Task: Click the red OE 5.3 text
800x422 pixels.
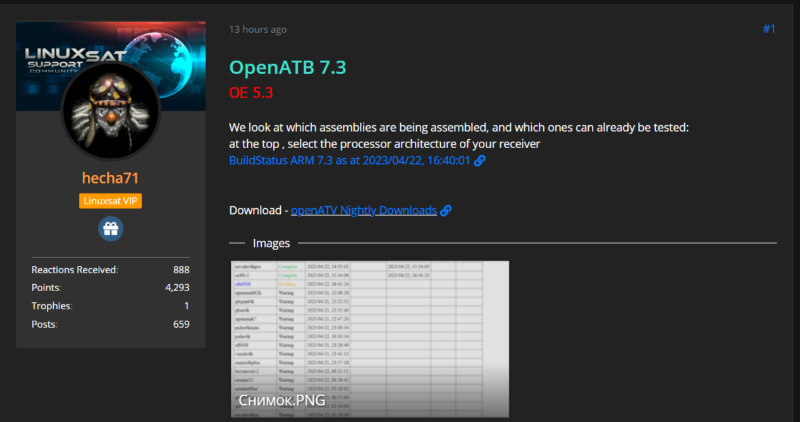Action: click(251, 93)
